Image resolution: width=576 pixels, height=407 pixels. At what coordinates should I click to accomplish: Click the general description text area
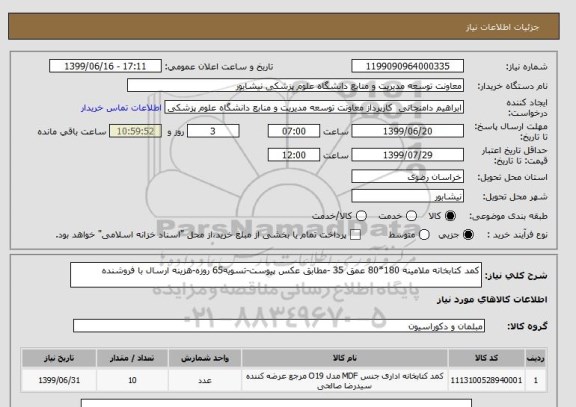(x=276, y=275)
